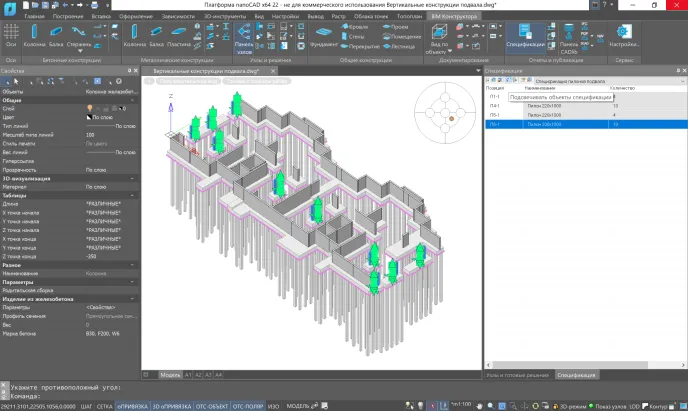Switch to Узлы и готовые решения tab
This screenshot has width=688, height=411.
[x=517, y=375]
